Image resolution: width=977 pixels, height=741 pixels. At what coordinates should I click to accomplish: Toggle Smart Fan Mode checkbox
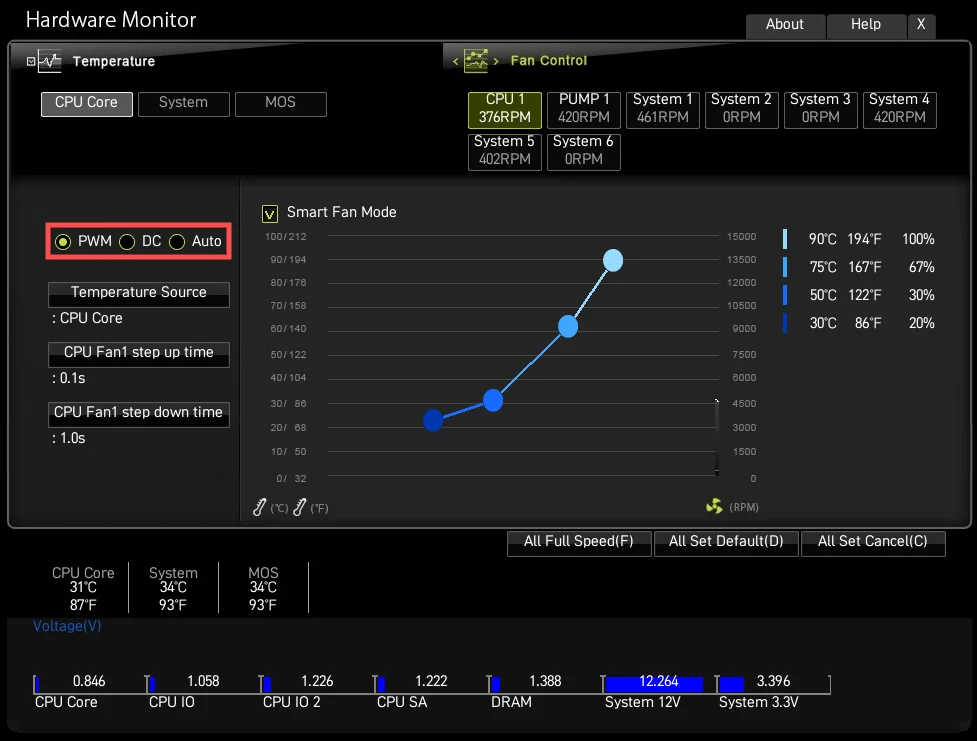coord(269,213)
